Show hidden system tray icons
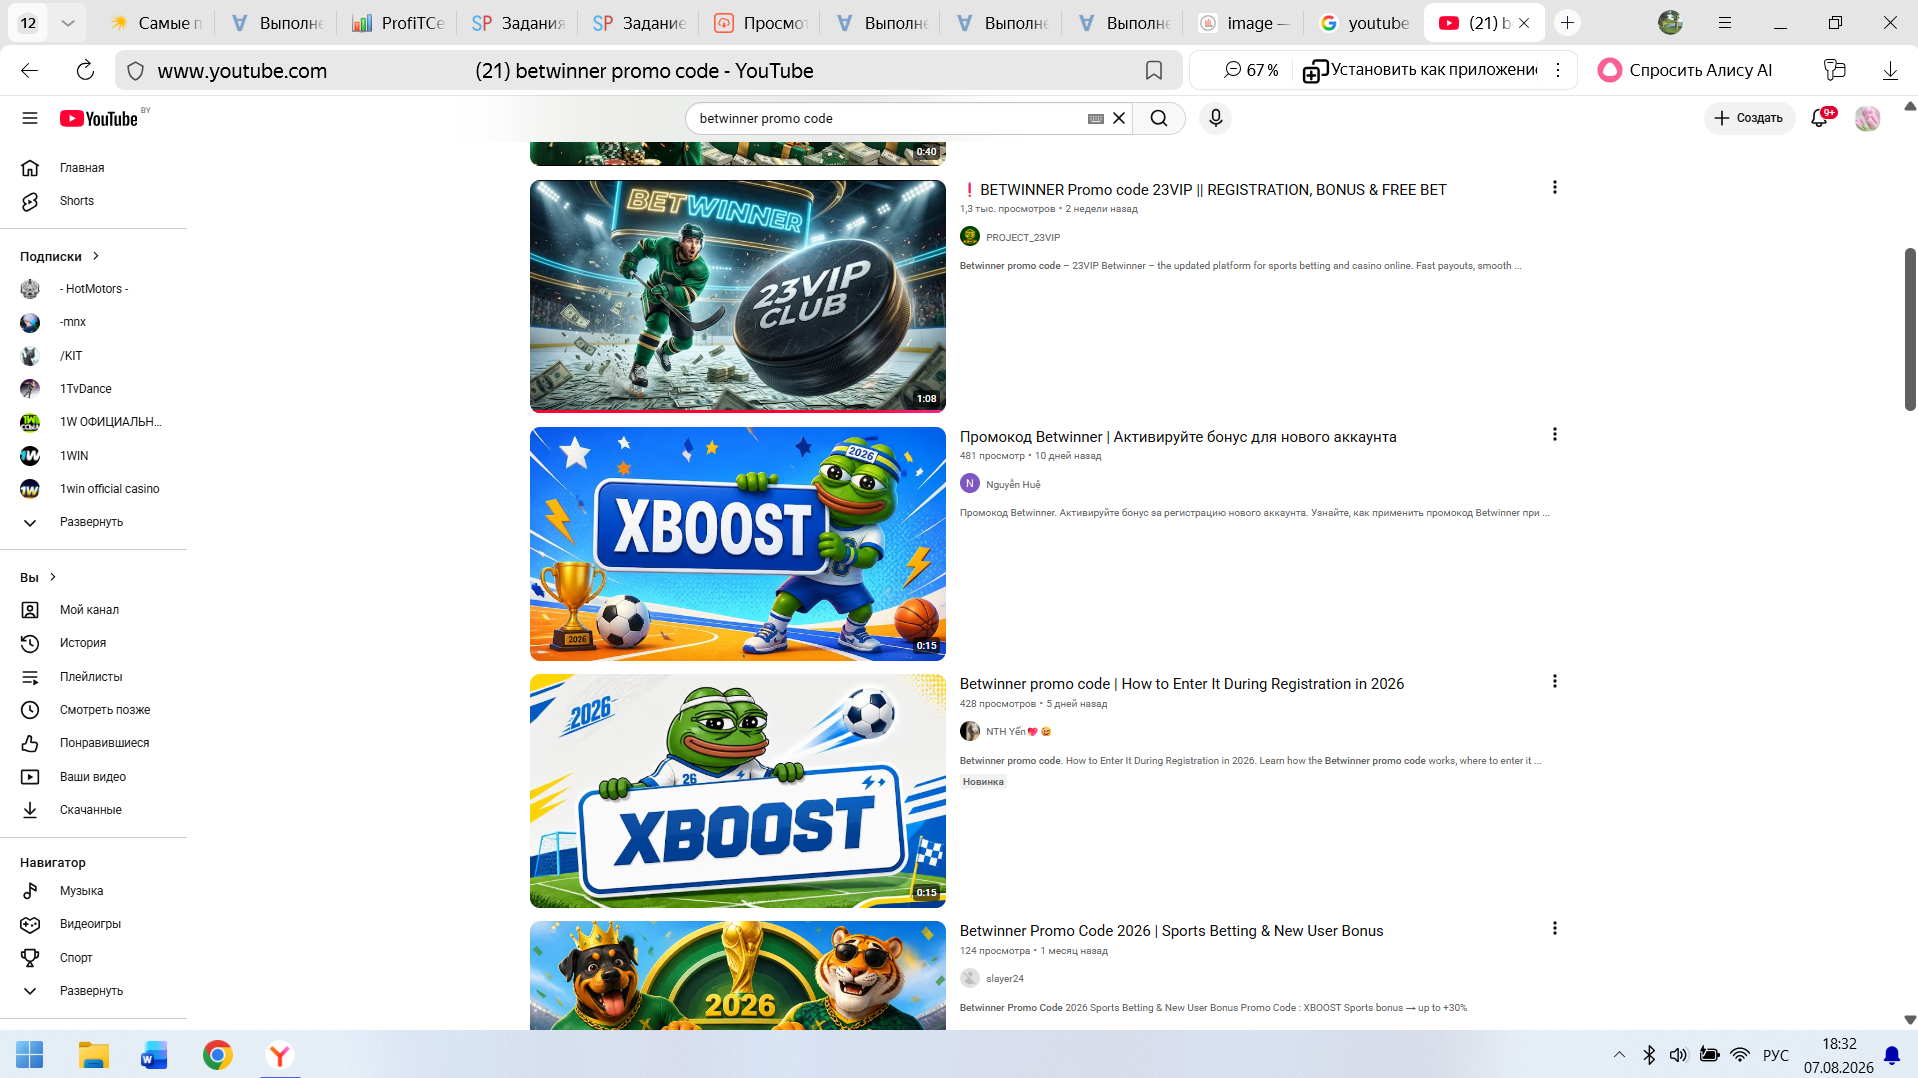The width and height of the screenshot is (1918, 1078). tap(1619, 1055)
